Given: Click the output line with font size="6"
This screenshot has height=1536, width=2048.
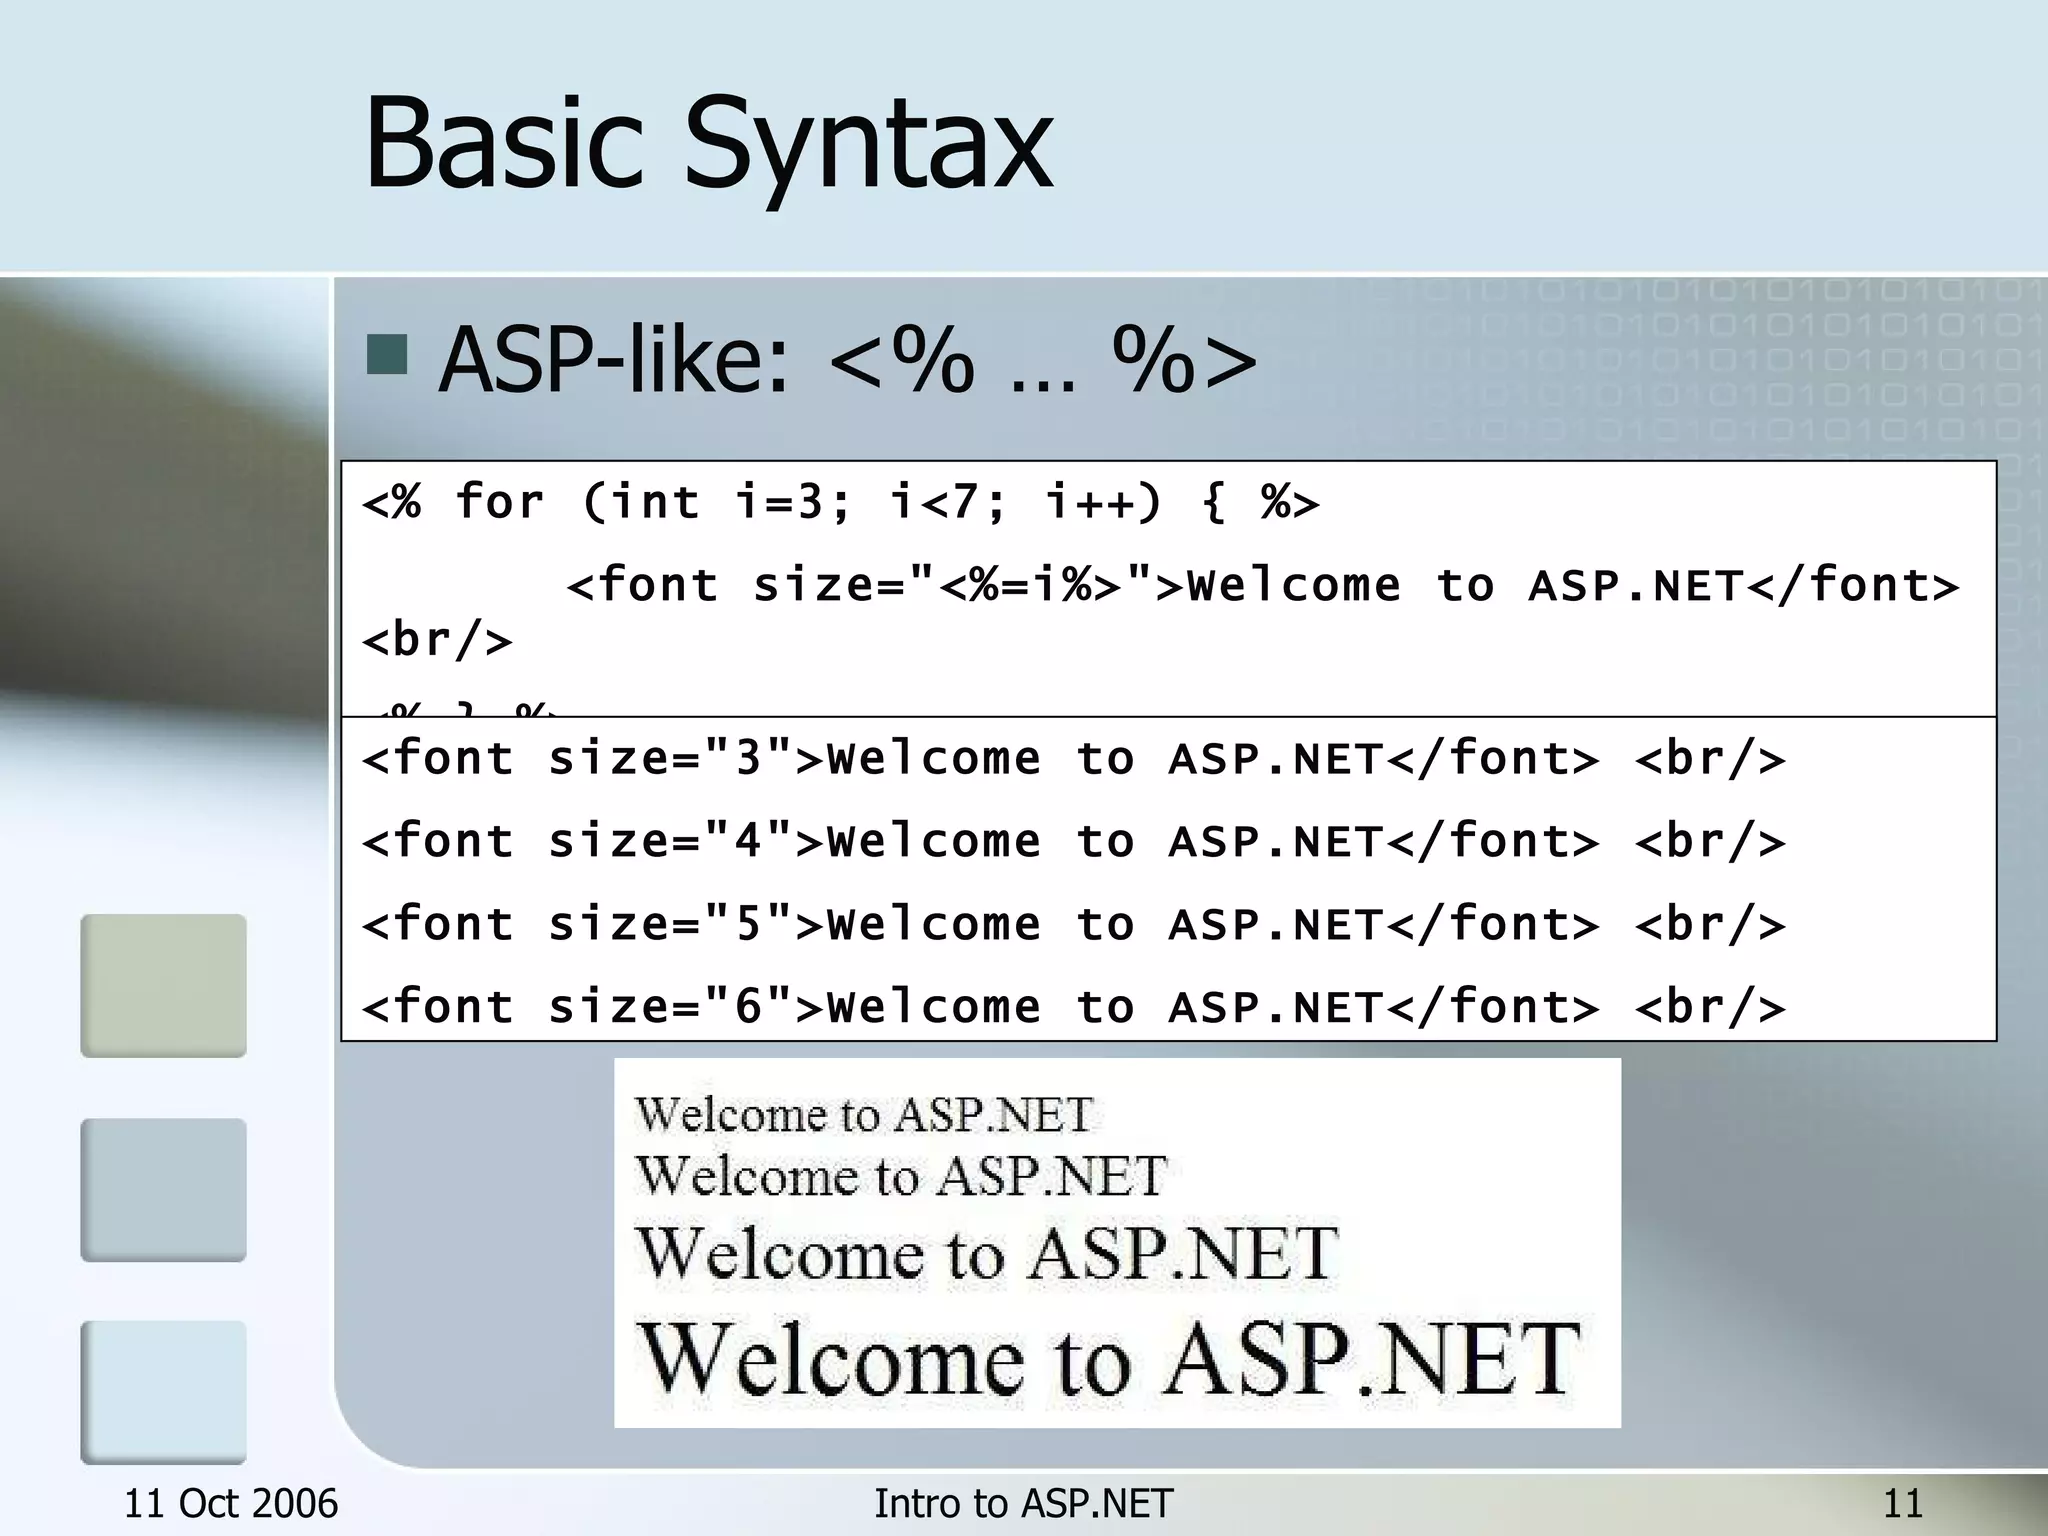Looking at the screenshot, I should coord(1073,1006).
